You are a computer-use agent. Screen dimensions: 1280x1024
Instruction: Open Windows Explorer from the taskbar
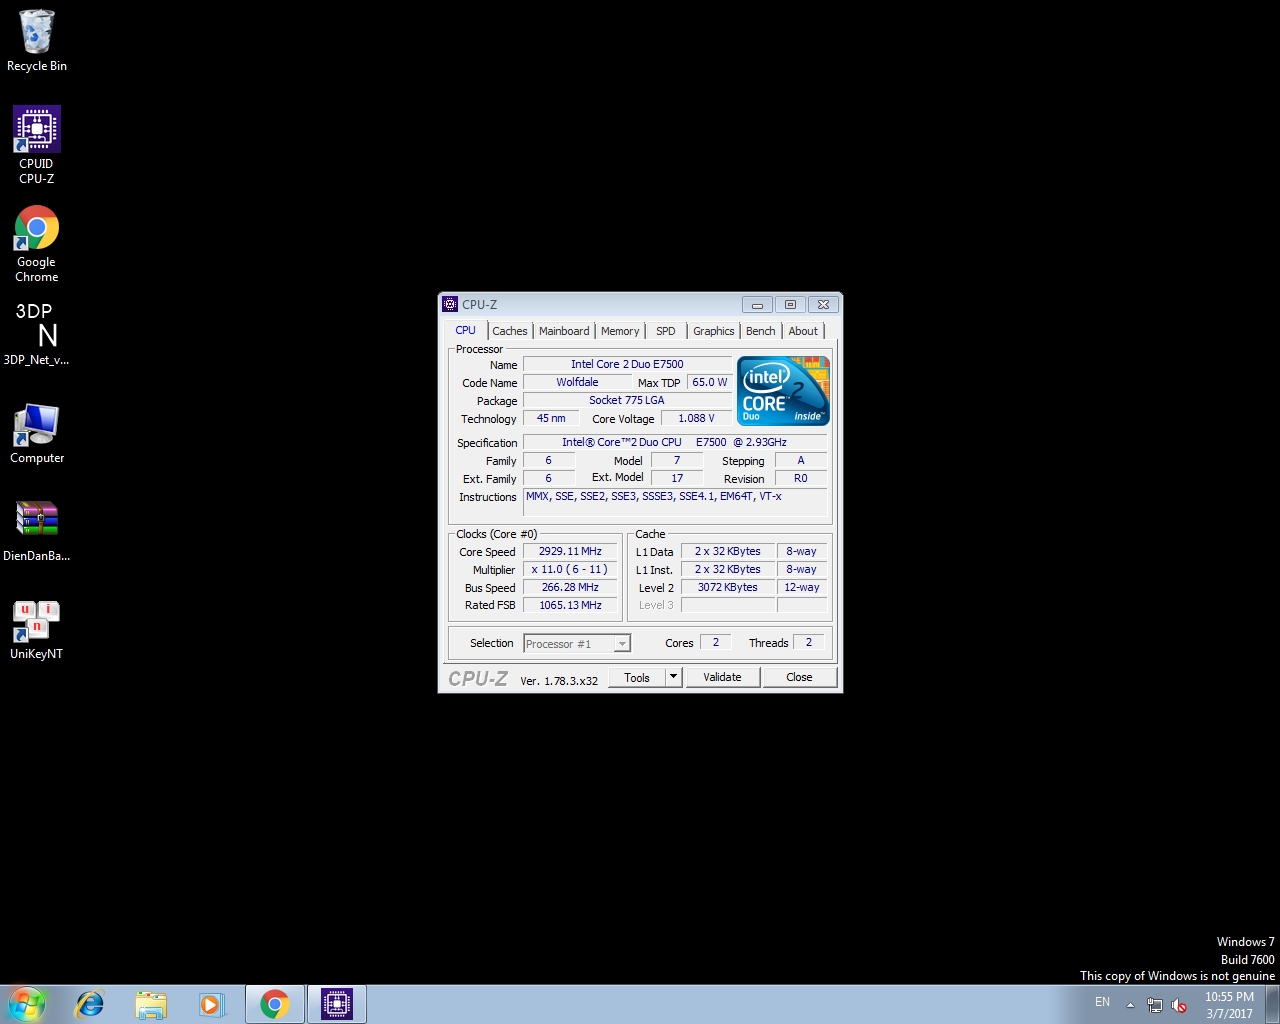click(x=151, y=1004)
